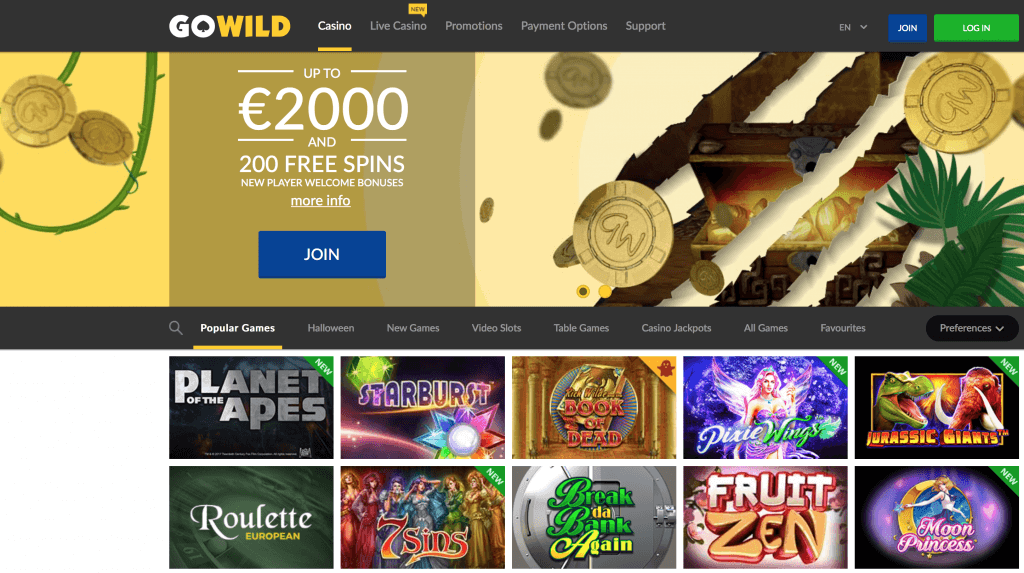Click the language chevron arrow
1024x573 pixels.
click(x=863, y=27)
